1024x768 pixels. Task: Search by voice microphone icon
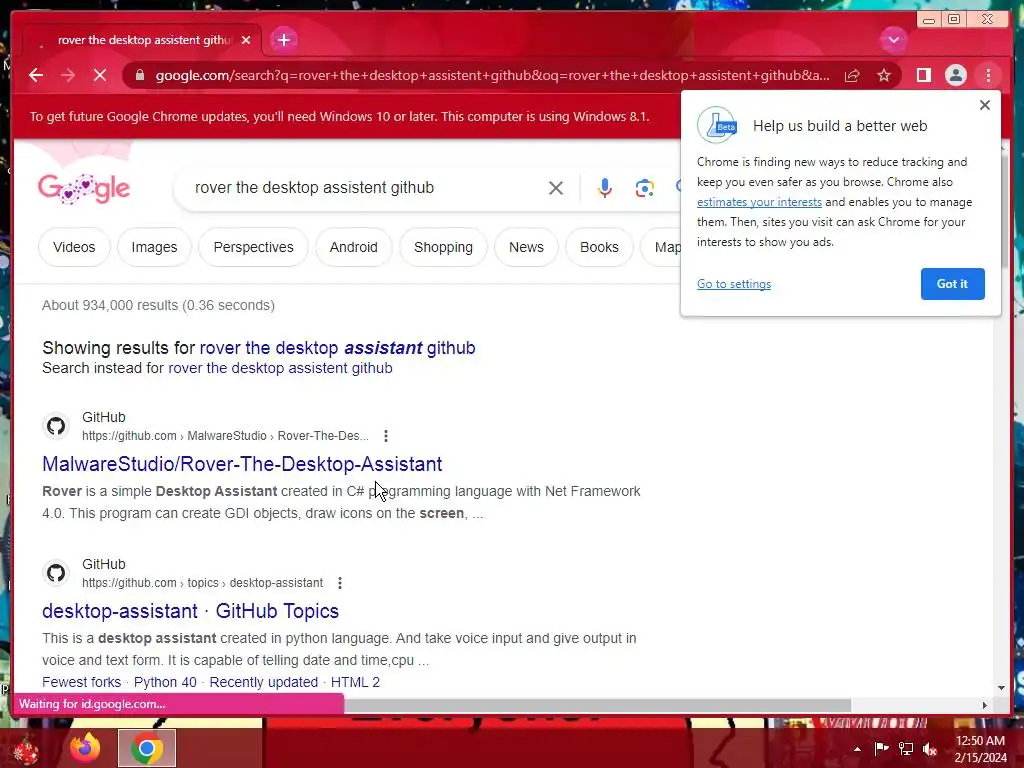[605, 188]
